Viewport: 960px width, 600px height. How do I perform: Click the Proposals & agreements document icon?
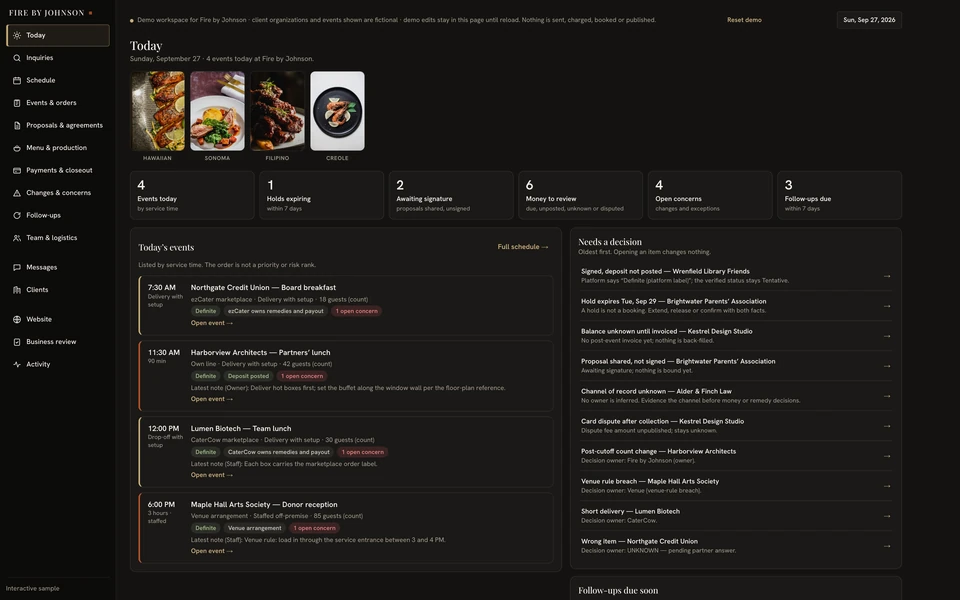tap(17, 126)
